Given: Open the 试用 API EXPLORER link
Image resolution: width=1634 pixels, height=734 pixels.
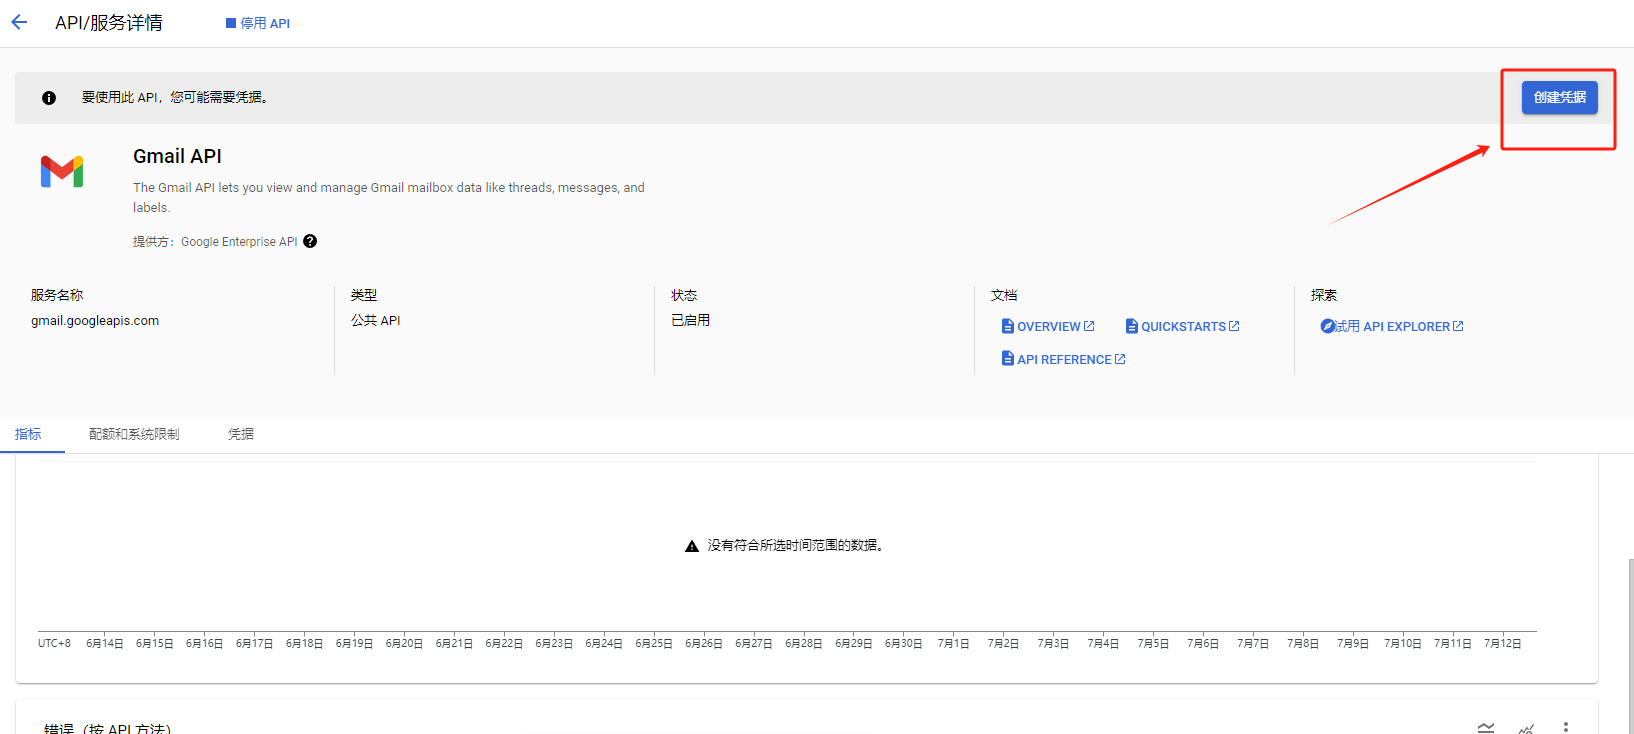Looking at the screenshot, I should click(1392, 327).
